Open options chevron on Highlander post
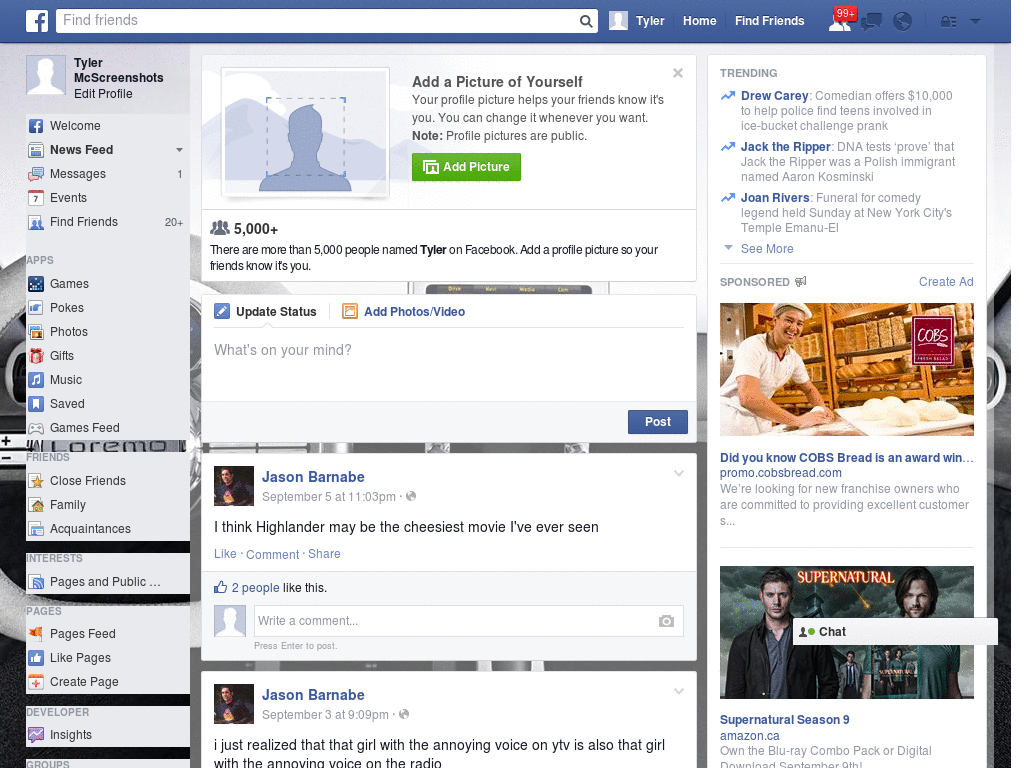Viewport: 1024px width, 768px height. [x=679, y=473]
